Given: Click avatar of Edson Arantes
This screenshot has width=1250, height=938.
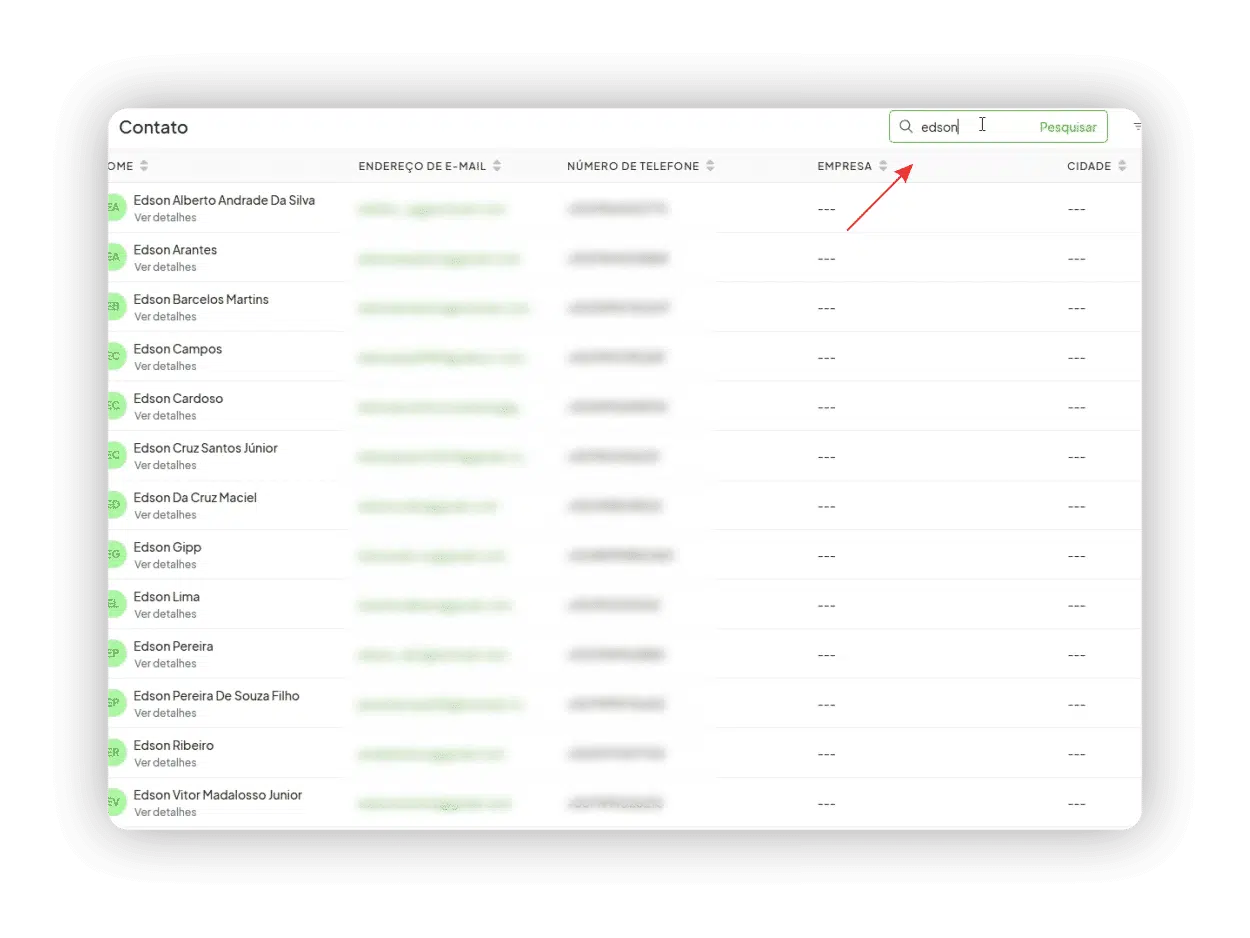Looking at the screenshot, I should coord(116,257).
